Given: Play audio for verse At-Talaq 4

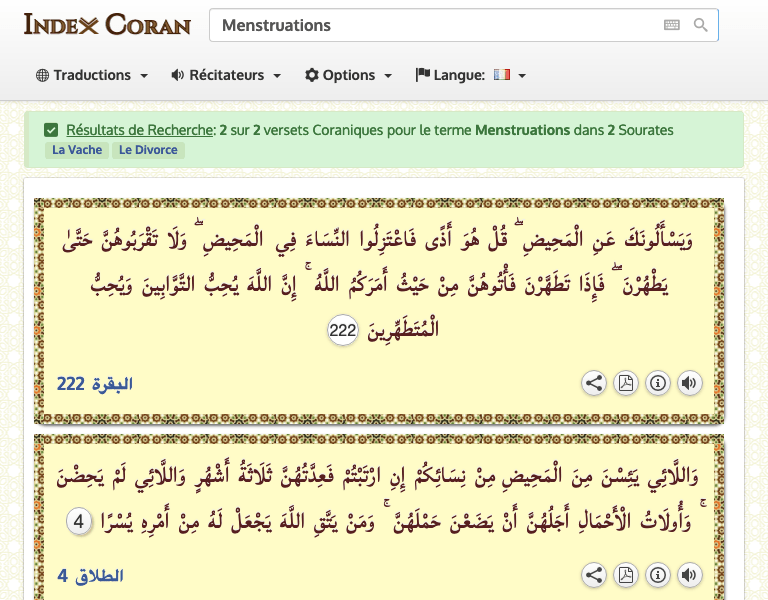Looking at the screenshot, I should click(689, 575).
